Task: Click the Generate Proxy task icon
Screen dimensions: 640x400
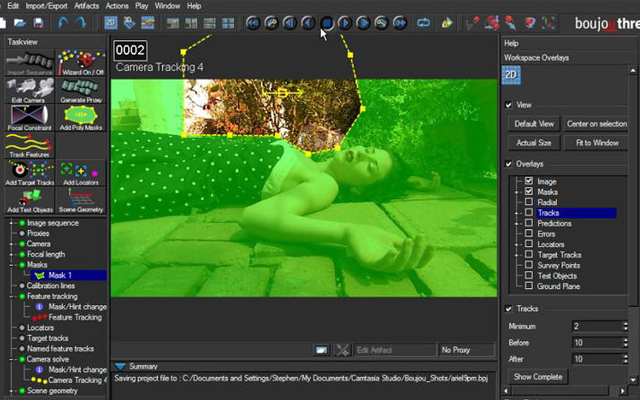Action: [x=81, y=91]
